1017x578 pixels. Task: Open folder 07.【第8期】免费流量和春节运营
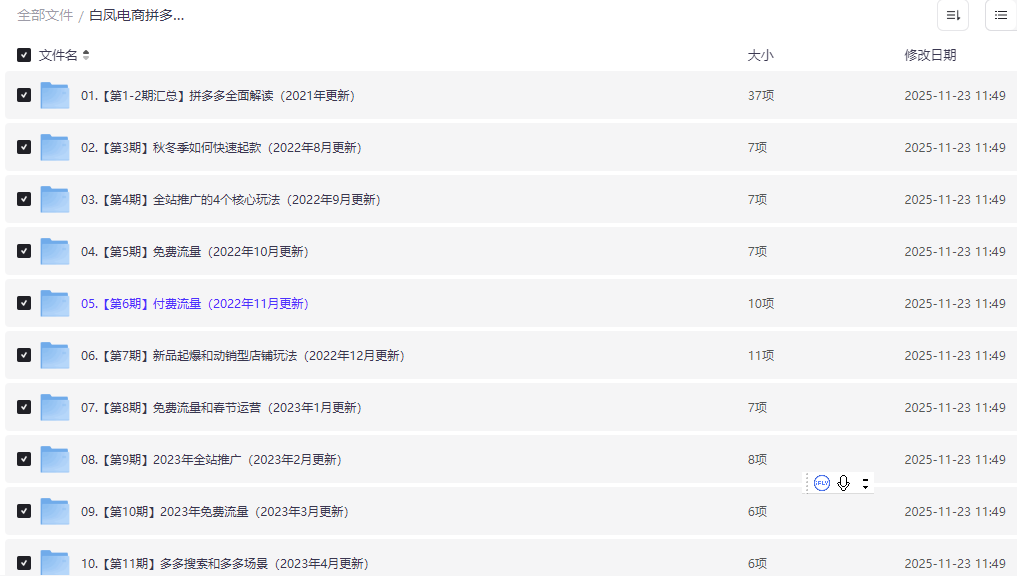[x=221, y=408]
